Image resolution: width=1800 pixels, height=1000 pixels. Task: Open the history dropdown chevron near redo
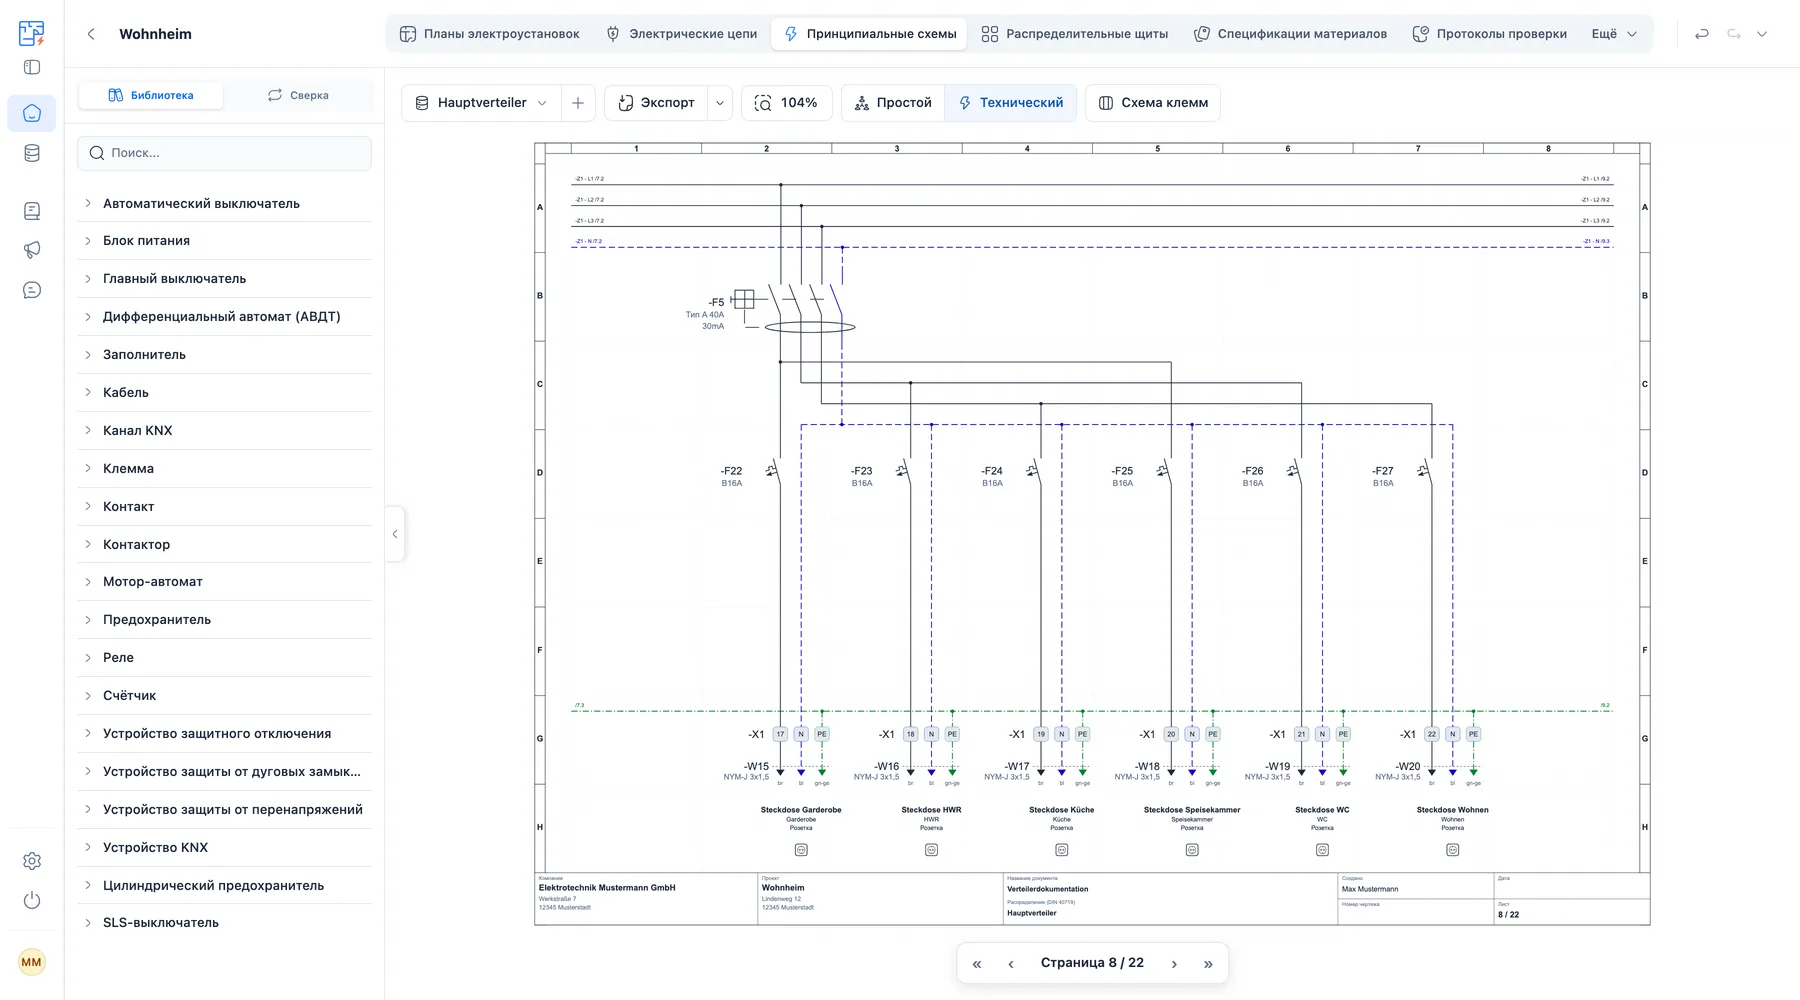pos(1762,34)
